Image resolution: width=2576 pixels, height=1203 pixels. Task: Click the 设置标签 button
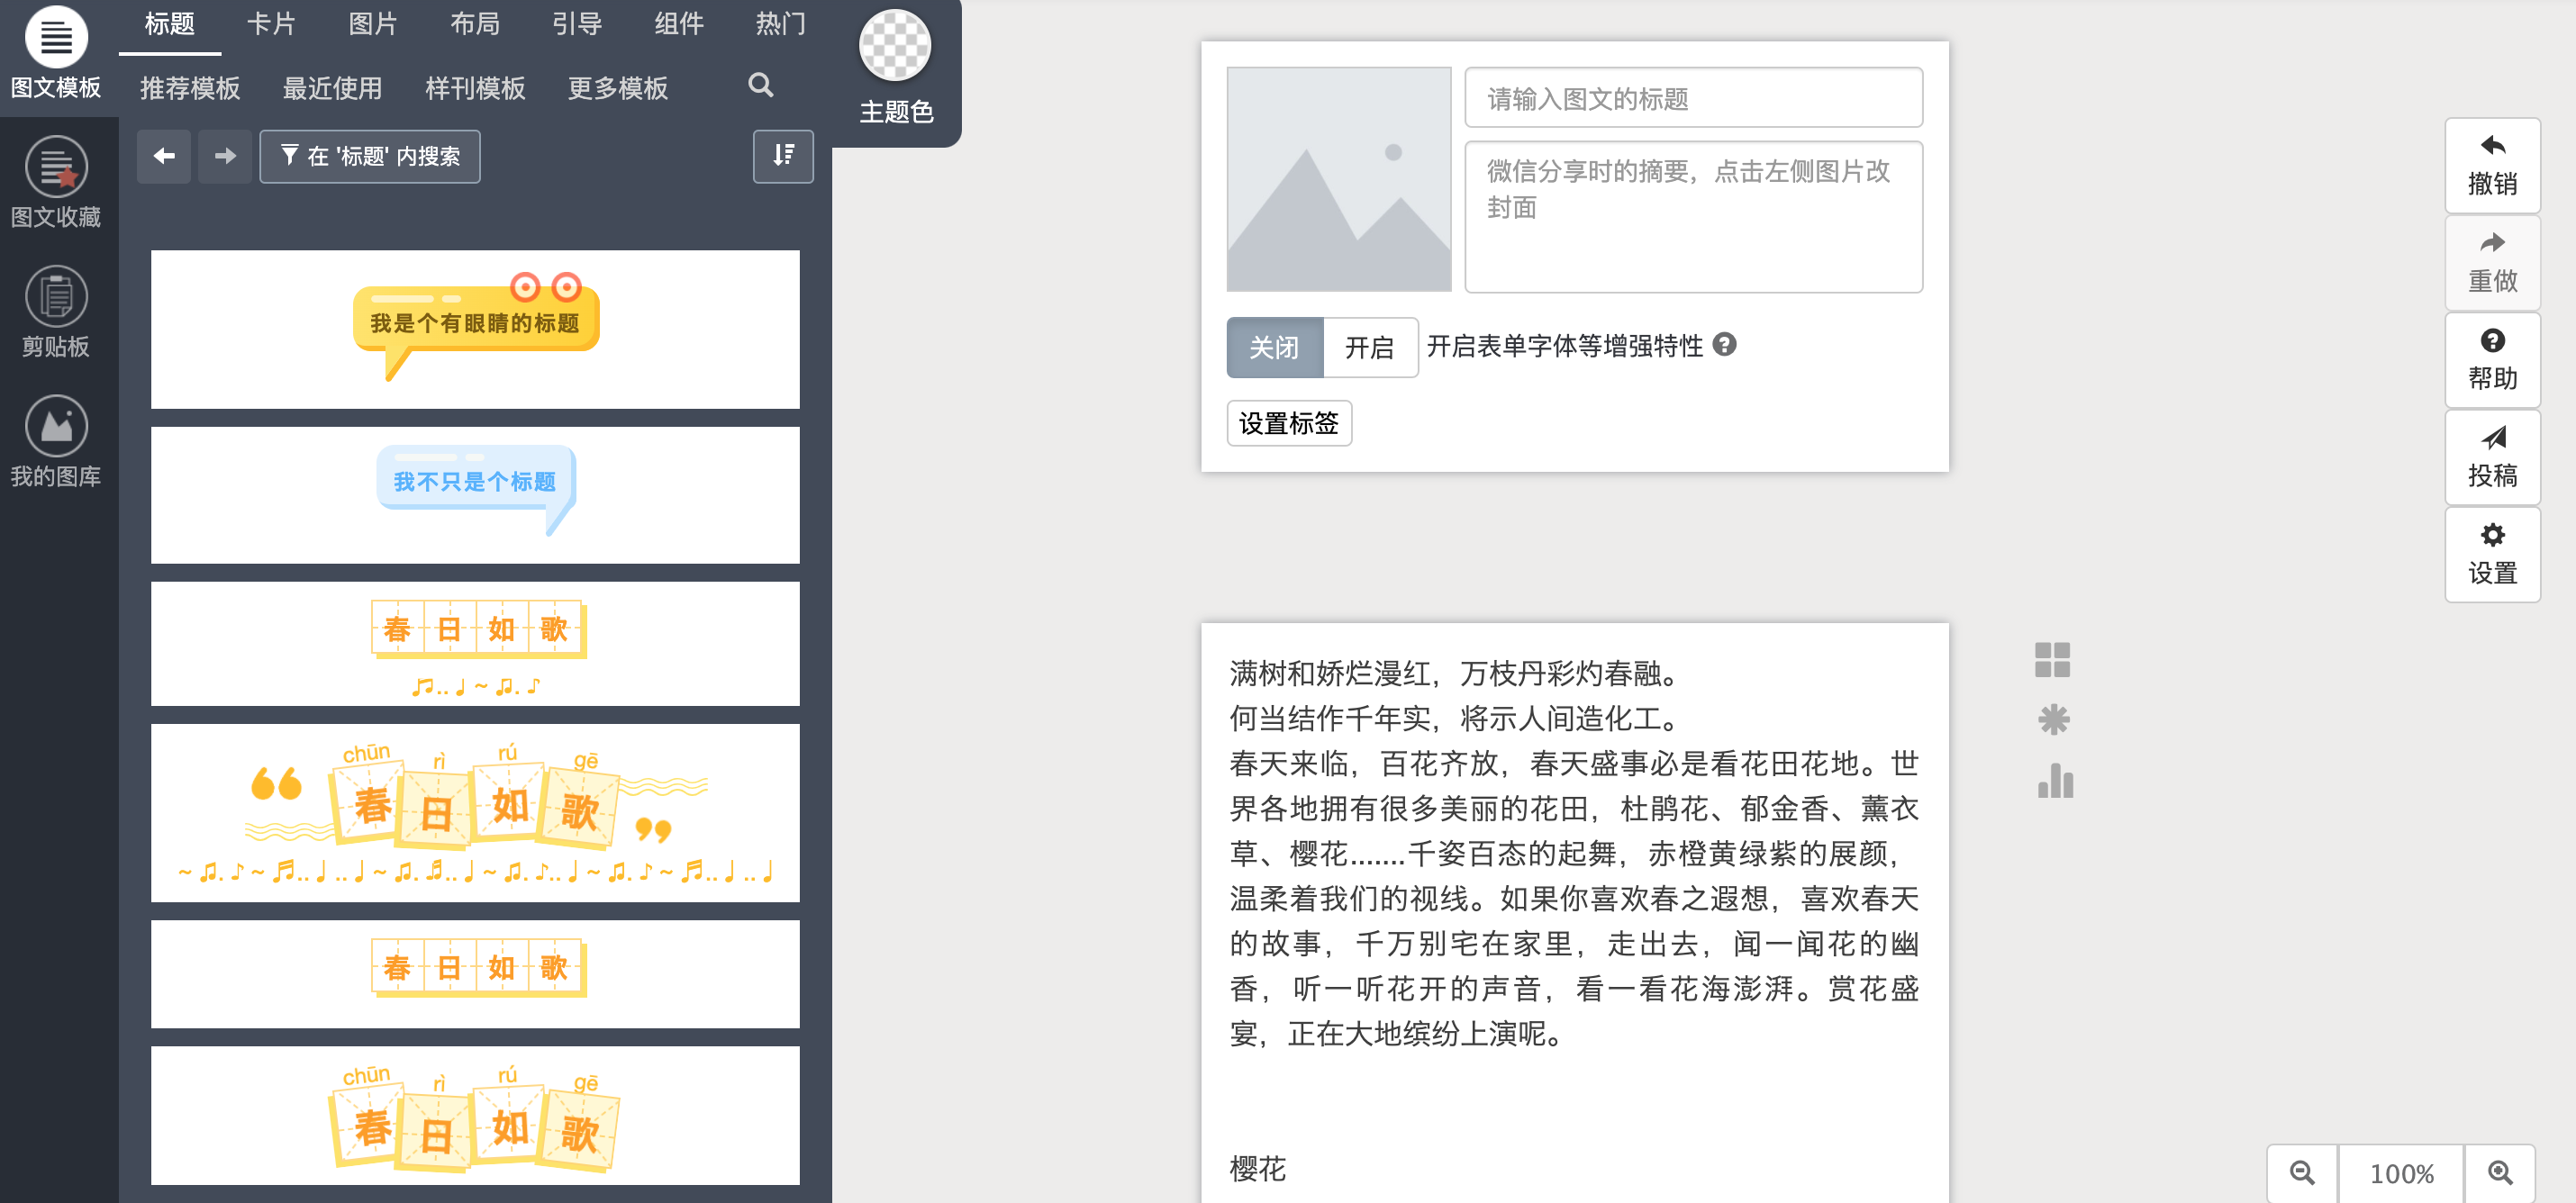pos(1288,423)
